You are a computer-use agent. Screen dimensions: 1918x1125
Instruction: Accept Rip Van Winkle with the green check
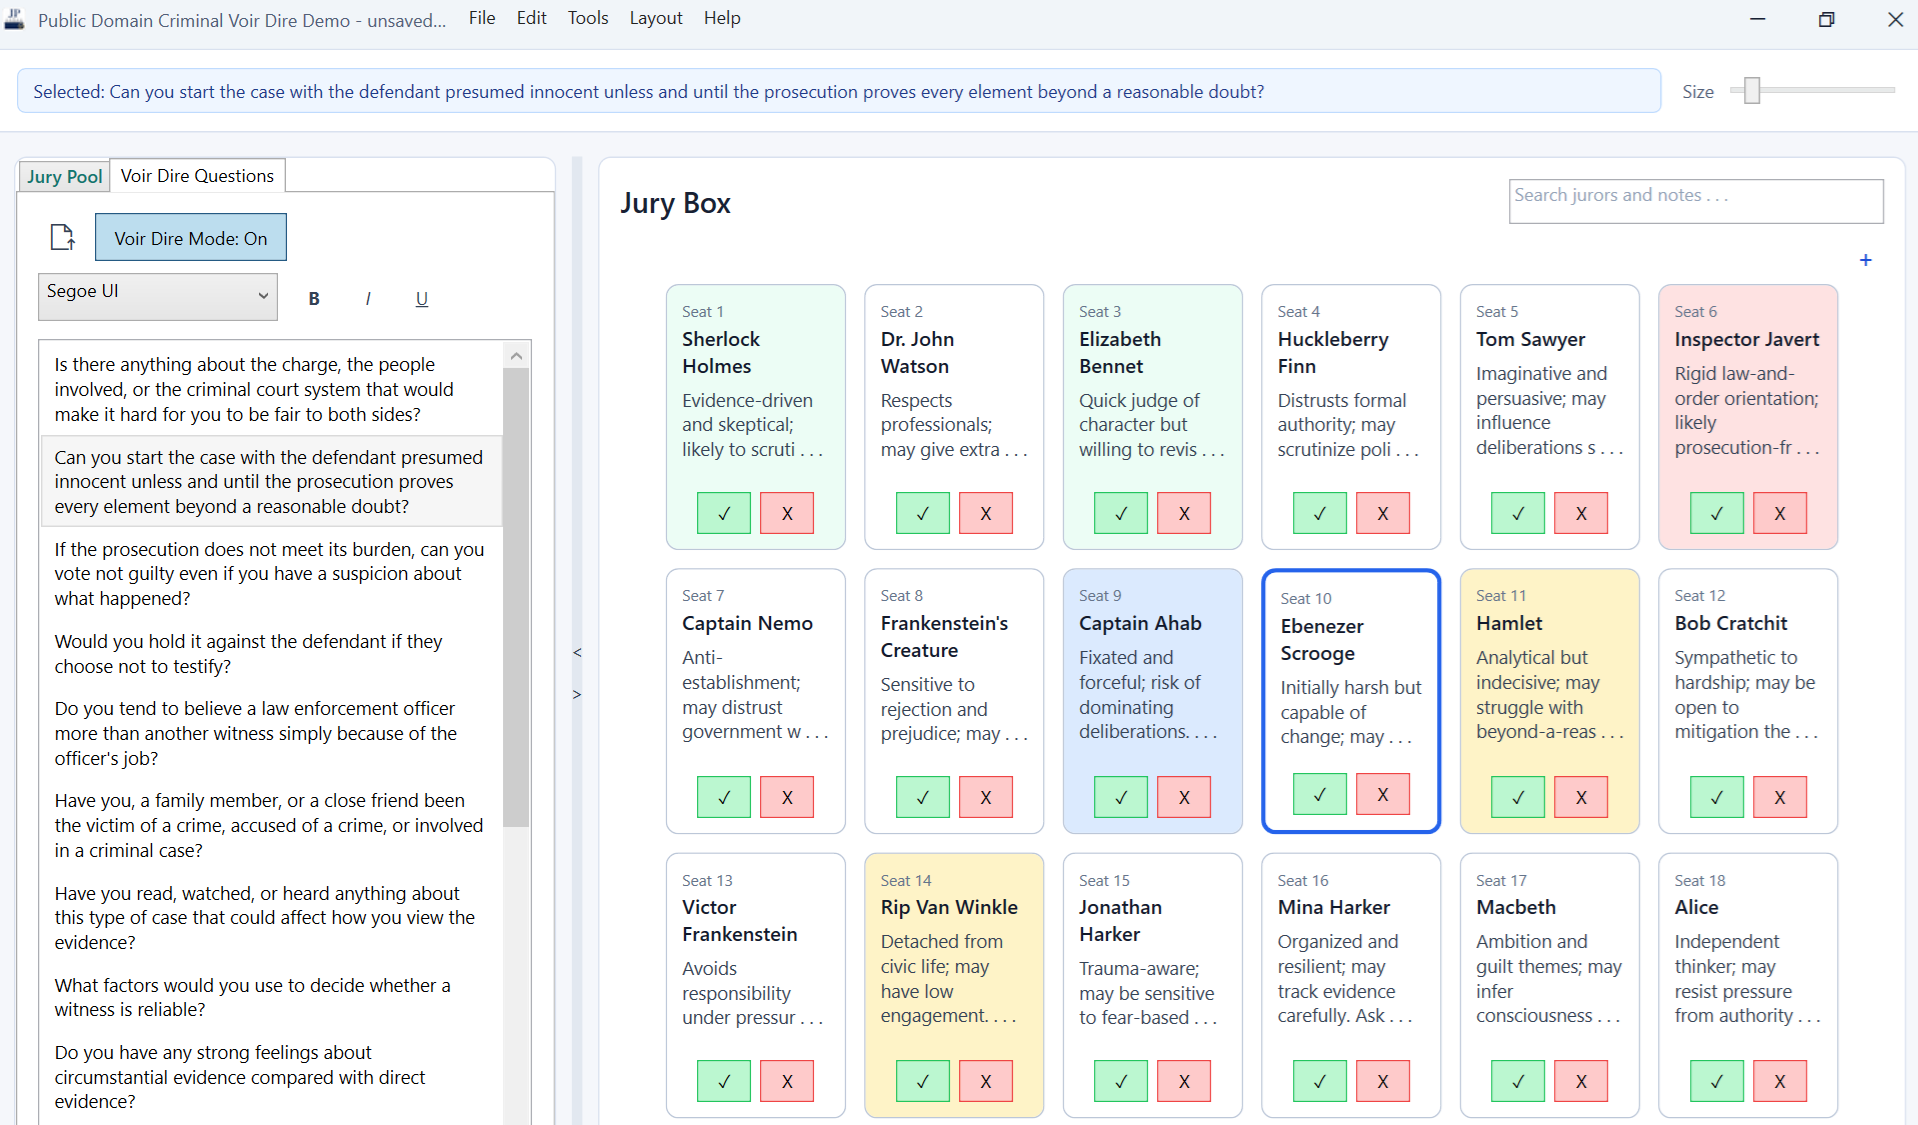pos(923,1081)
